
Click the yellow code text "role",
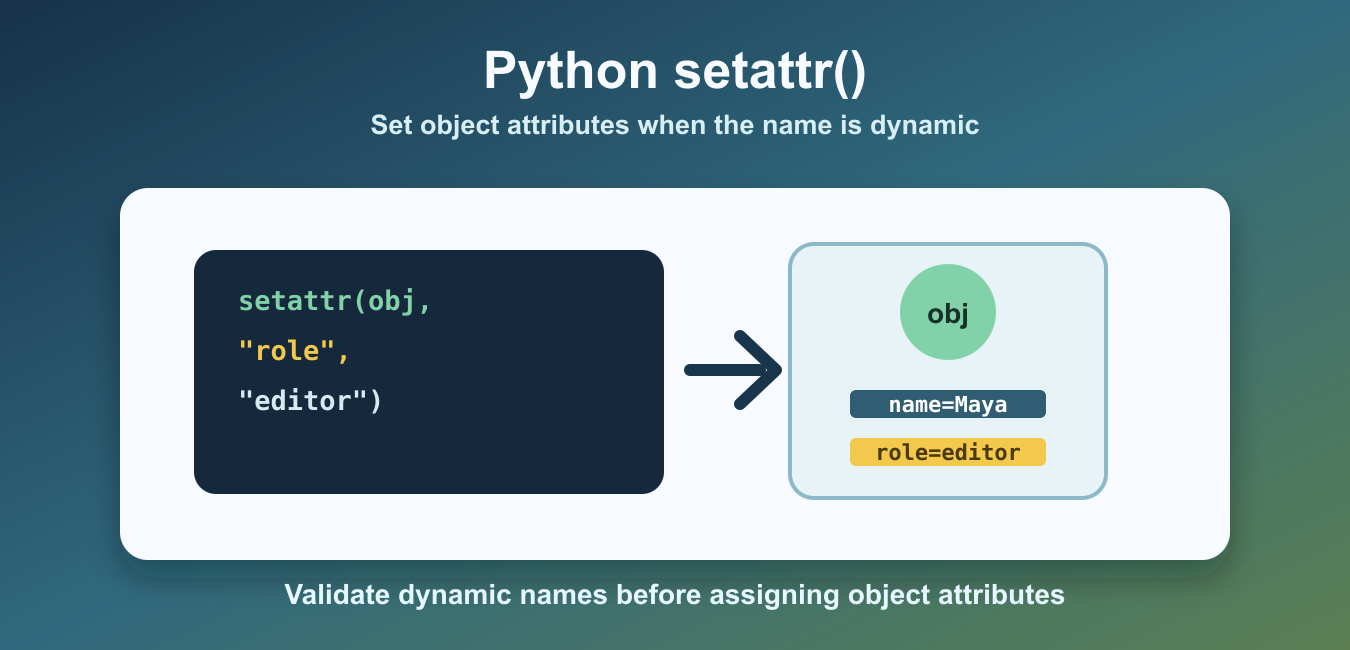point(294,350)
